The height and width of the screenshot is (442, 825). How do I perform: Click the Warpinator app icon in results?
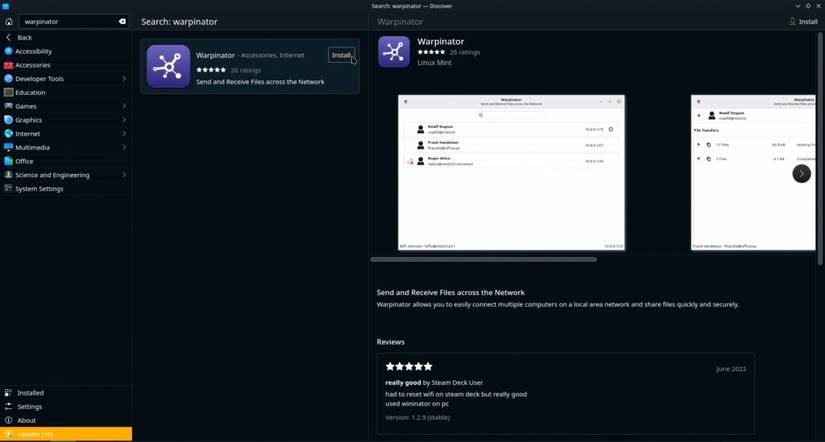[168, 67]
